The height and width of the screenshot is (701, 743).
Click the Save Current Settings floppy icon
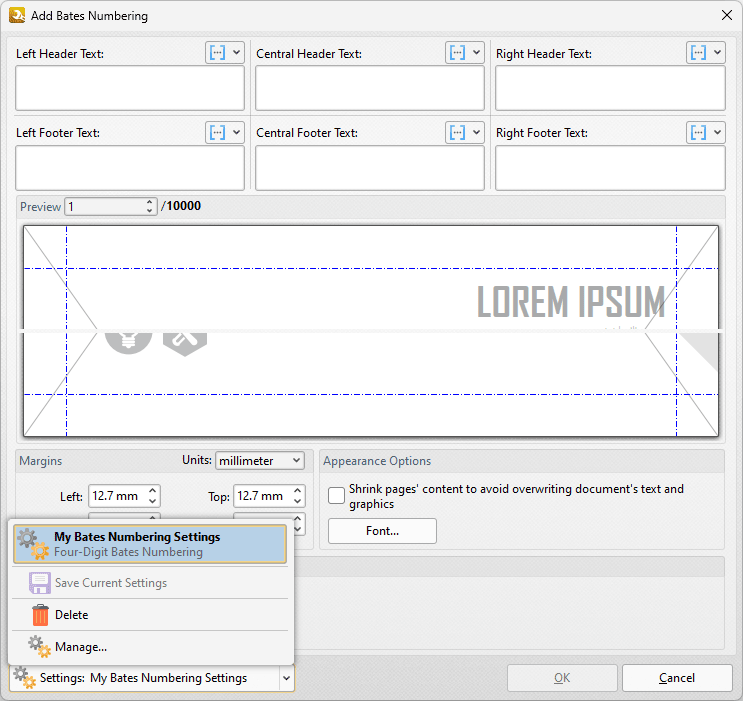point(40,583)
